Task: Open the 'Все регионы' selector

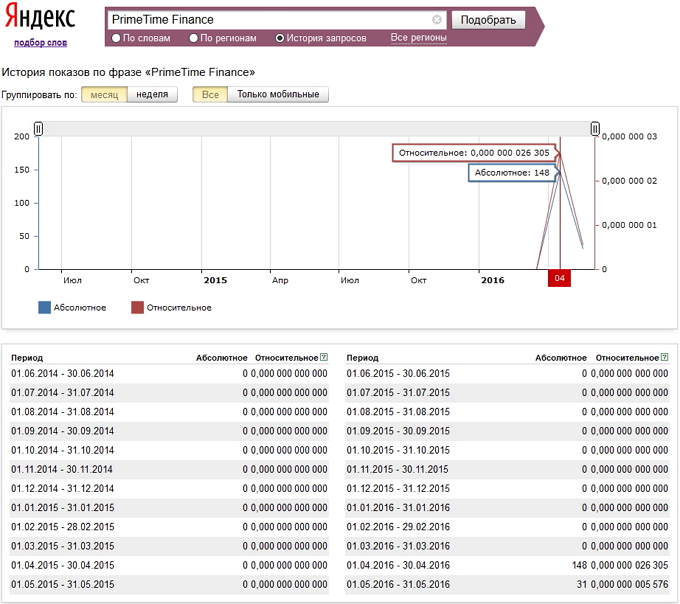Action: click(418, 38)
